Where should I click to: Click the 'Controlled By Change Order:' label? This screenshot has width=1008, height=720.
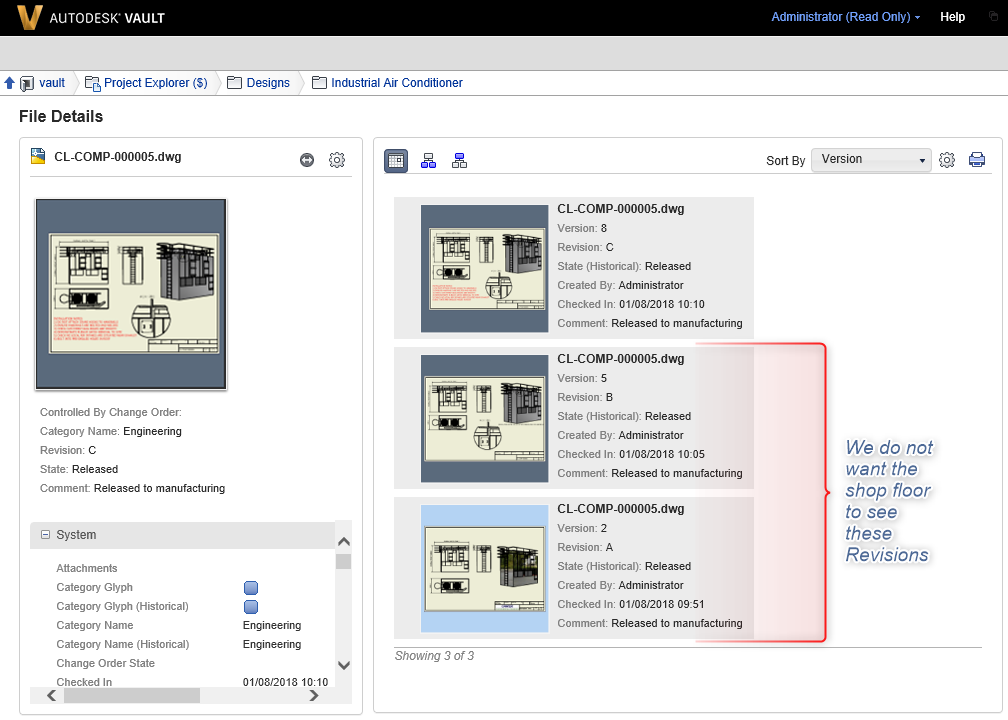point(111,412)
